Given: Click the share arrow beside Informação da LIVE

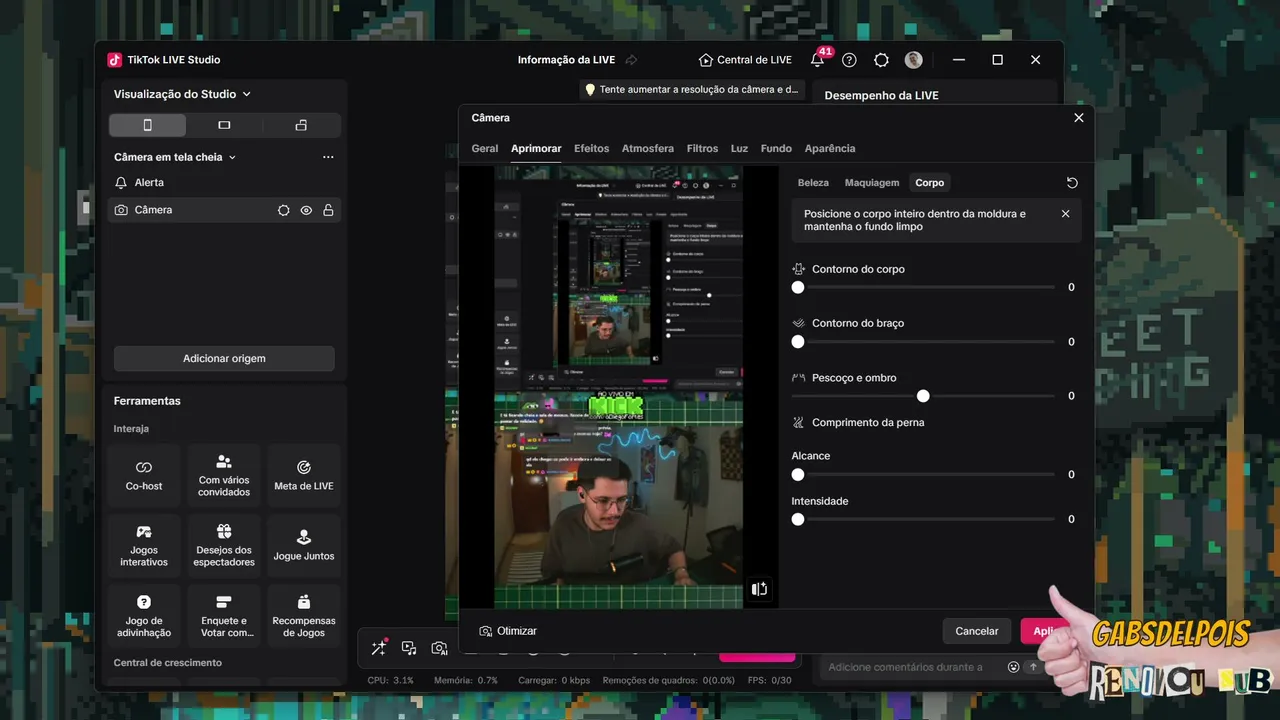Looking at the screenshot, I should [631, 60].
